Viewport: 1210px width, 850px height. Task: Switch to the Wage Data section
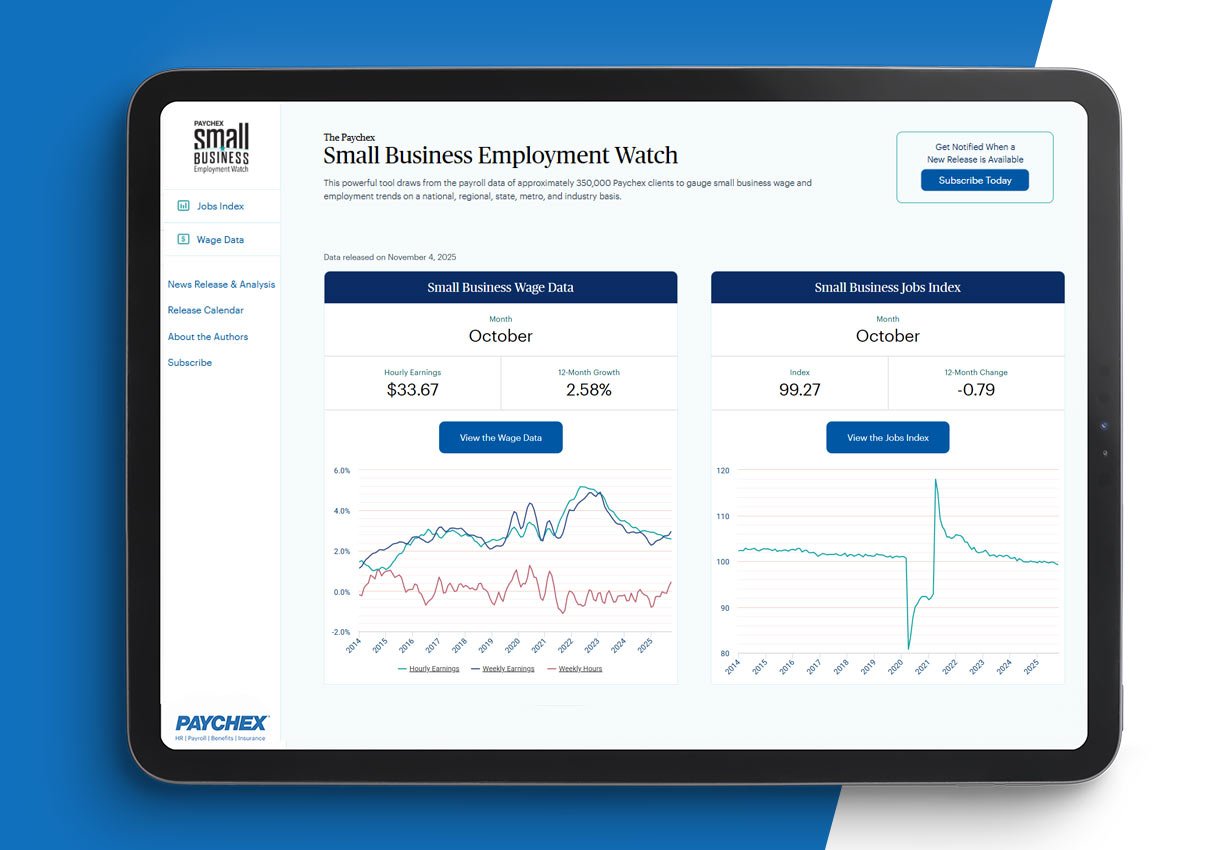215,239
